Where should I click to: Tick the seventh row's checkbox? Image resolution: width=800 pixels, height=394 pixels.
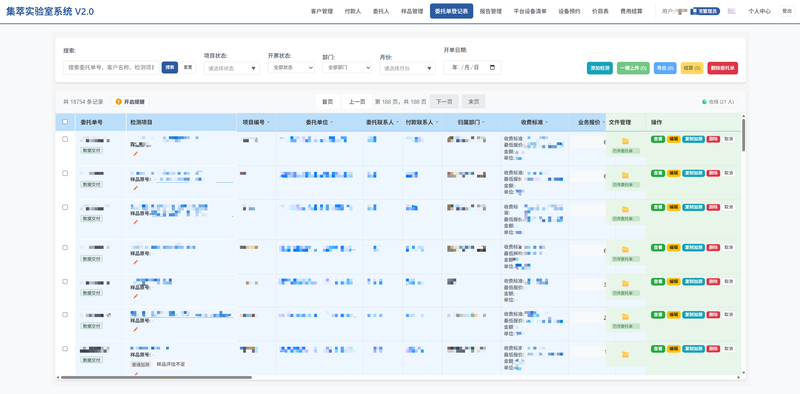pyautogui.click(x=65, y=349)
